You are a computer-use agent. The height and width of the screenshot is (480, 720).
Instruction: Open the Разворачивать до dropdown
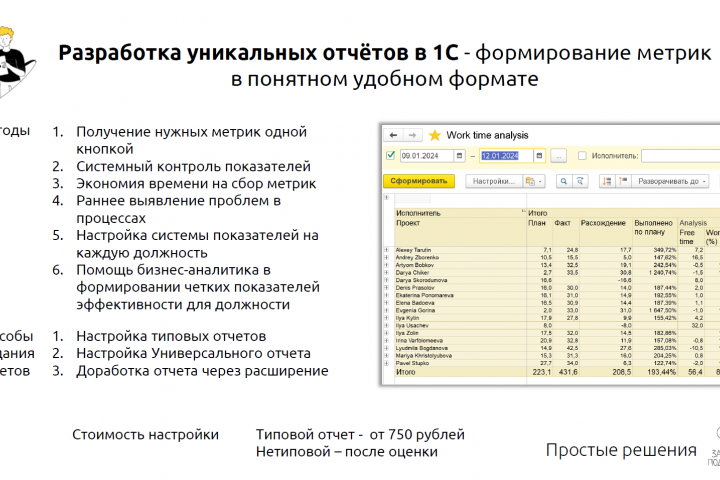point(671,181)
